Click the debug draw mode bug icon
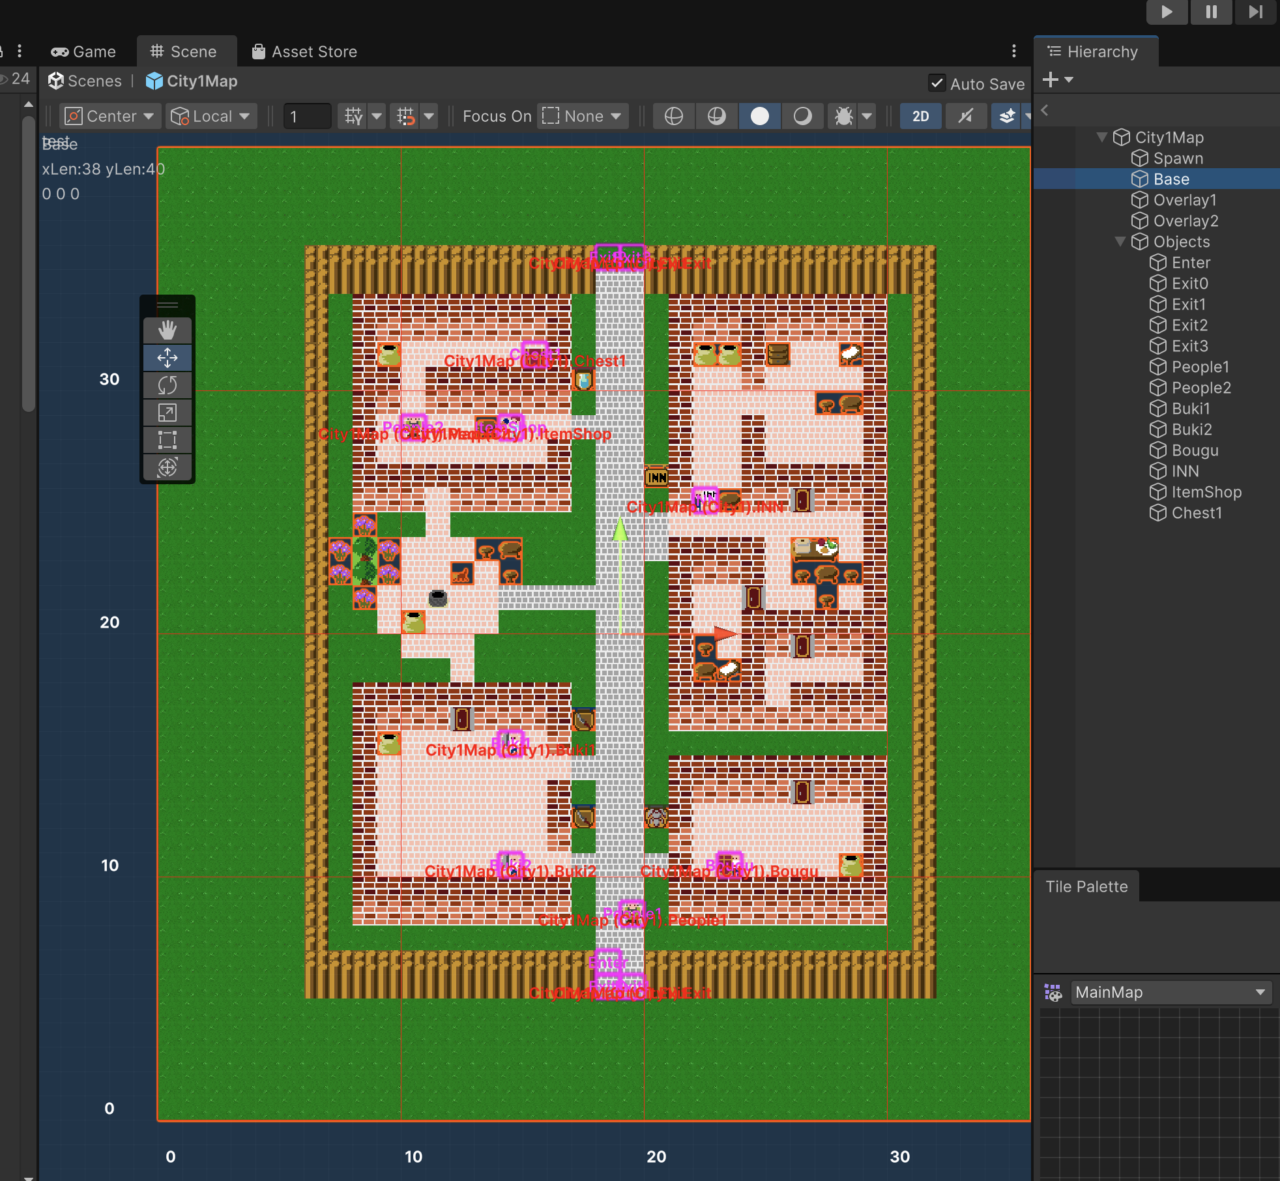Image resolution: width=1280 pixels, height=1181 pixels. 844,116
